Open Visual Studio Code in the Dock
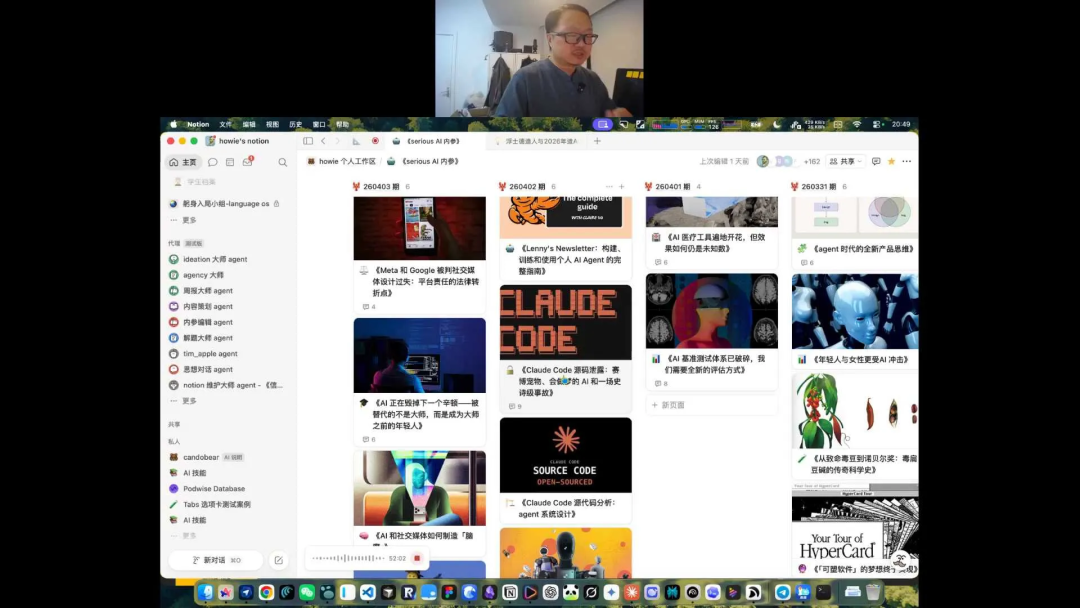Screen dimensions: 1080x608 (368, 592)
